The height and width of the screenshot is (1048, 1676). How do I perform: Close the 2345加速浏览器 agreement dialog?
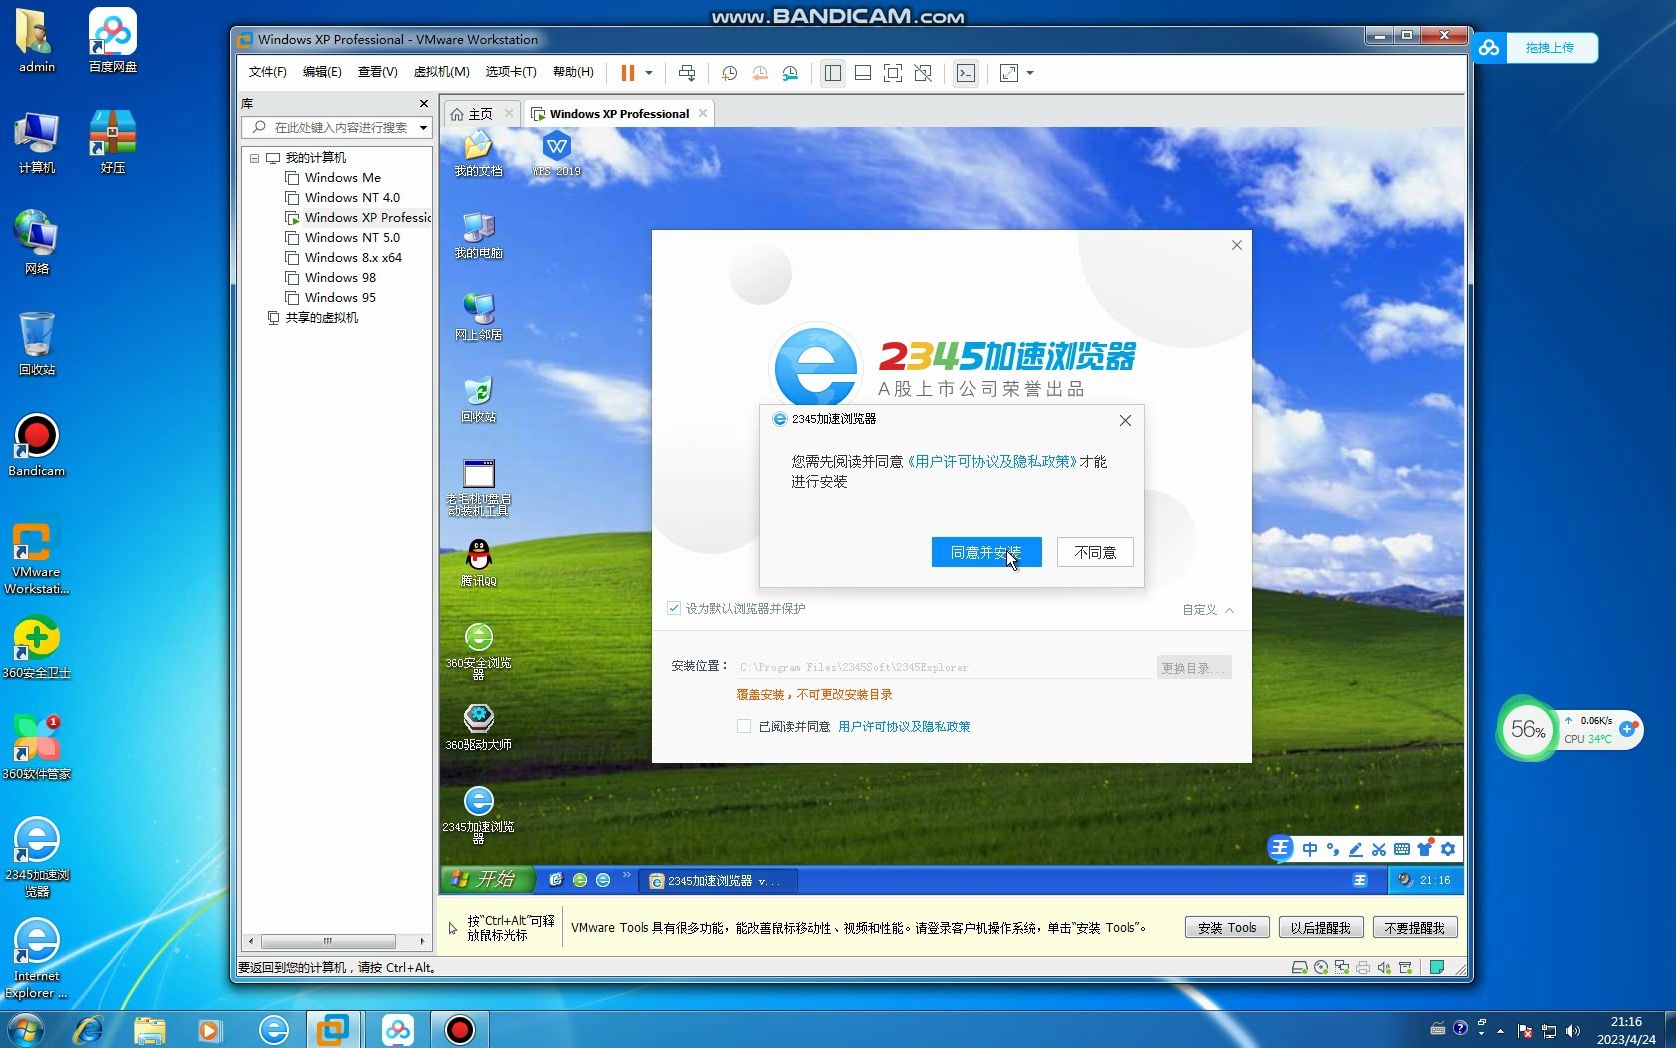tap(1125, 420)
